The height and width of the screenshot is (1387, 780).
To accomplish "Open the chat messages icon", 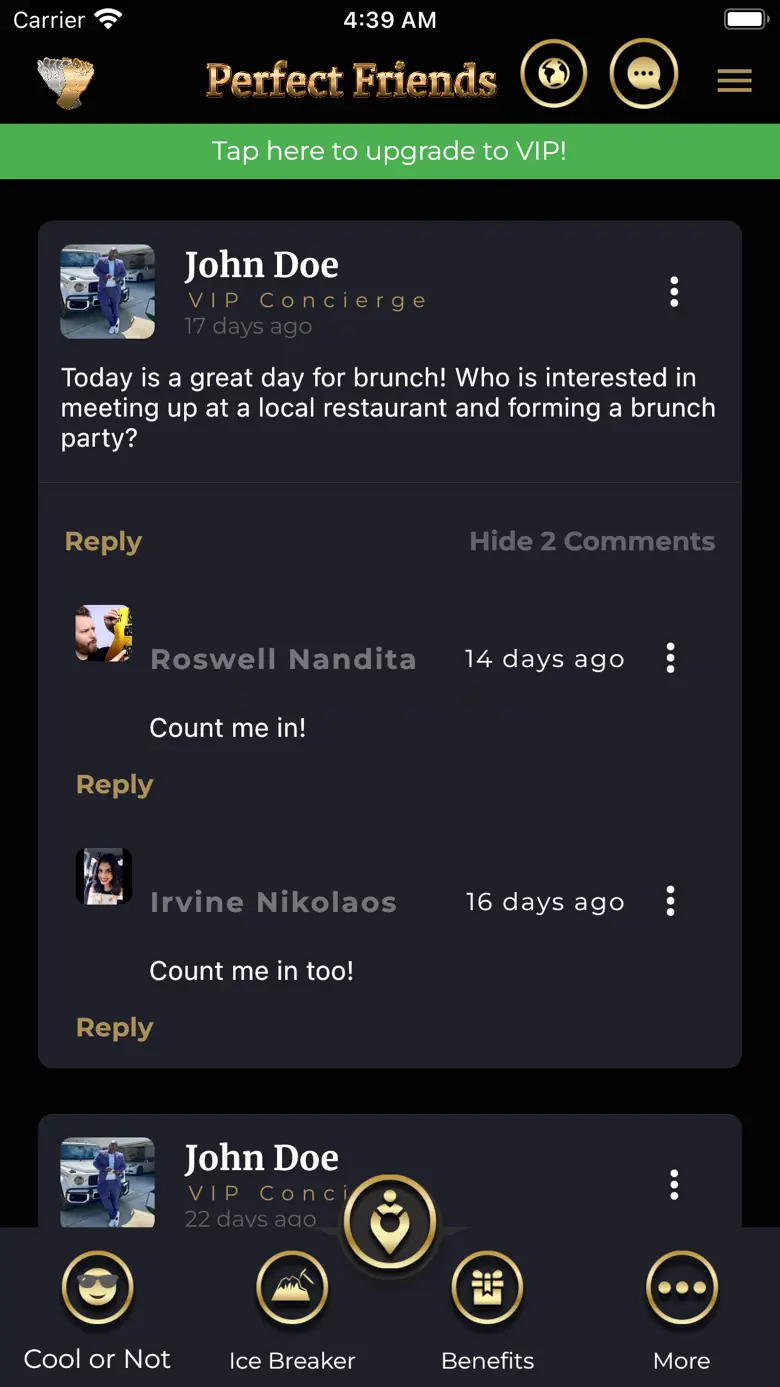I will click(x=644, y=74).
